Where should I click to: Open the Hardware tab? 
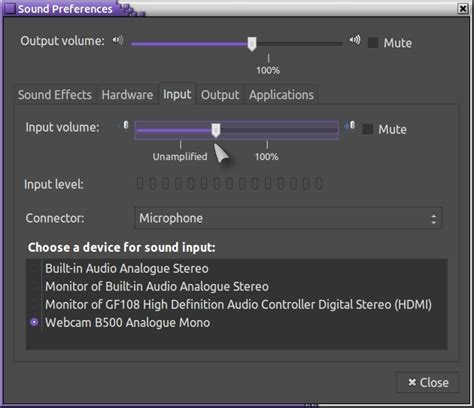127,95
